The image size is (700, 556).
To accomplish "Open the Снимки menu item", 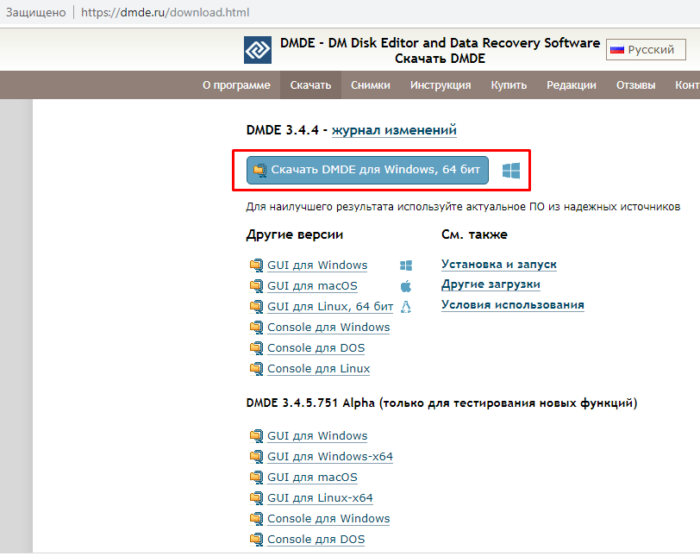I will coord(370,85).
